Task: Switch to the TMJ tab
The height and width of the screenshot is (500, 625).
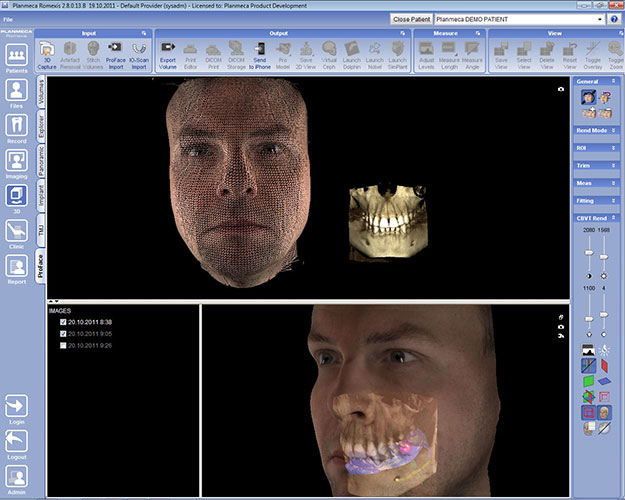Action: [x=41, y=230]
